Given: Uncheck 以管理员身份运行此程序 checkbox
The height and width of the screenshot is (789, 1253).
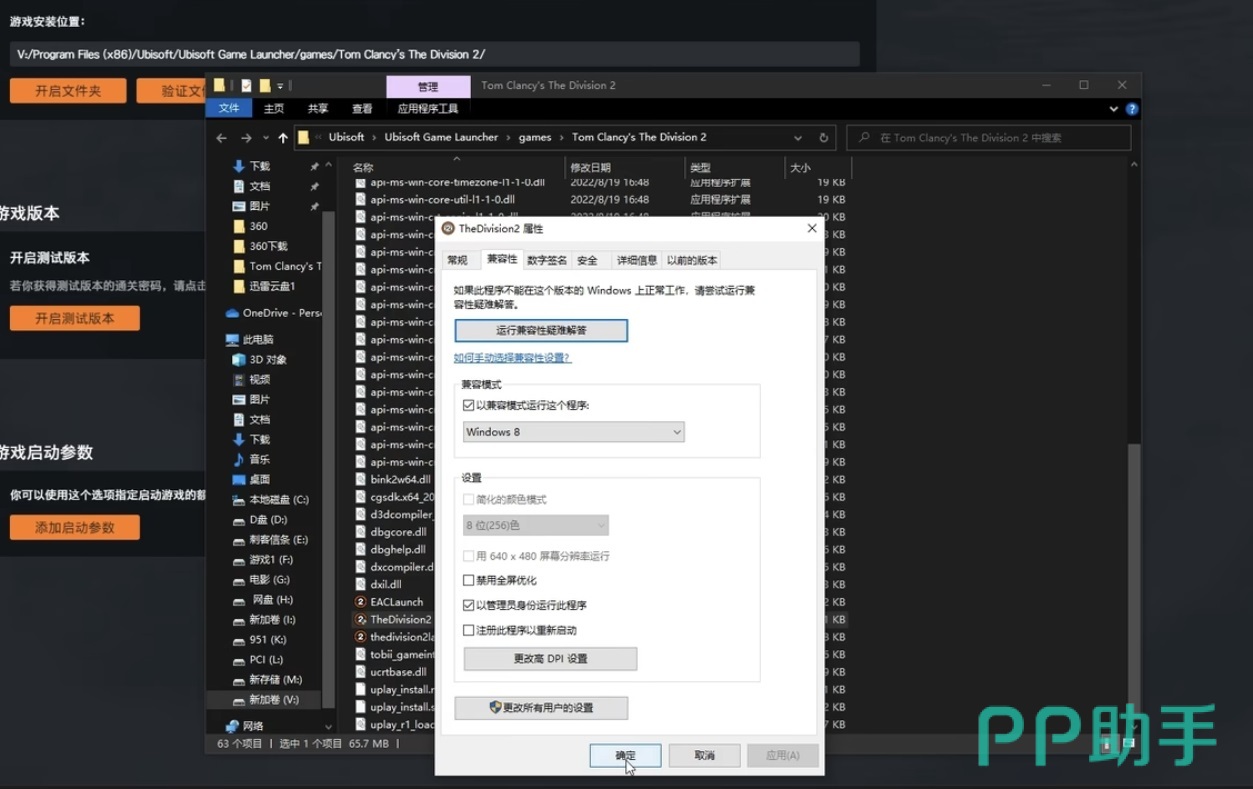Looking at the screenshot, I should point(469,605).
